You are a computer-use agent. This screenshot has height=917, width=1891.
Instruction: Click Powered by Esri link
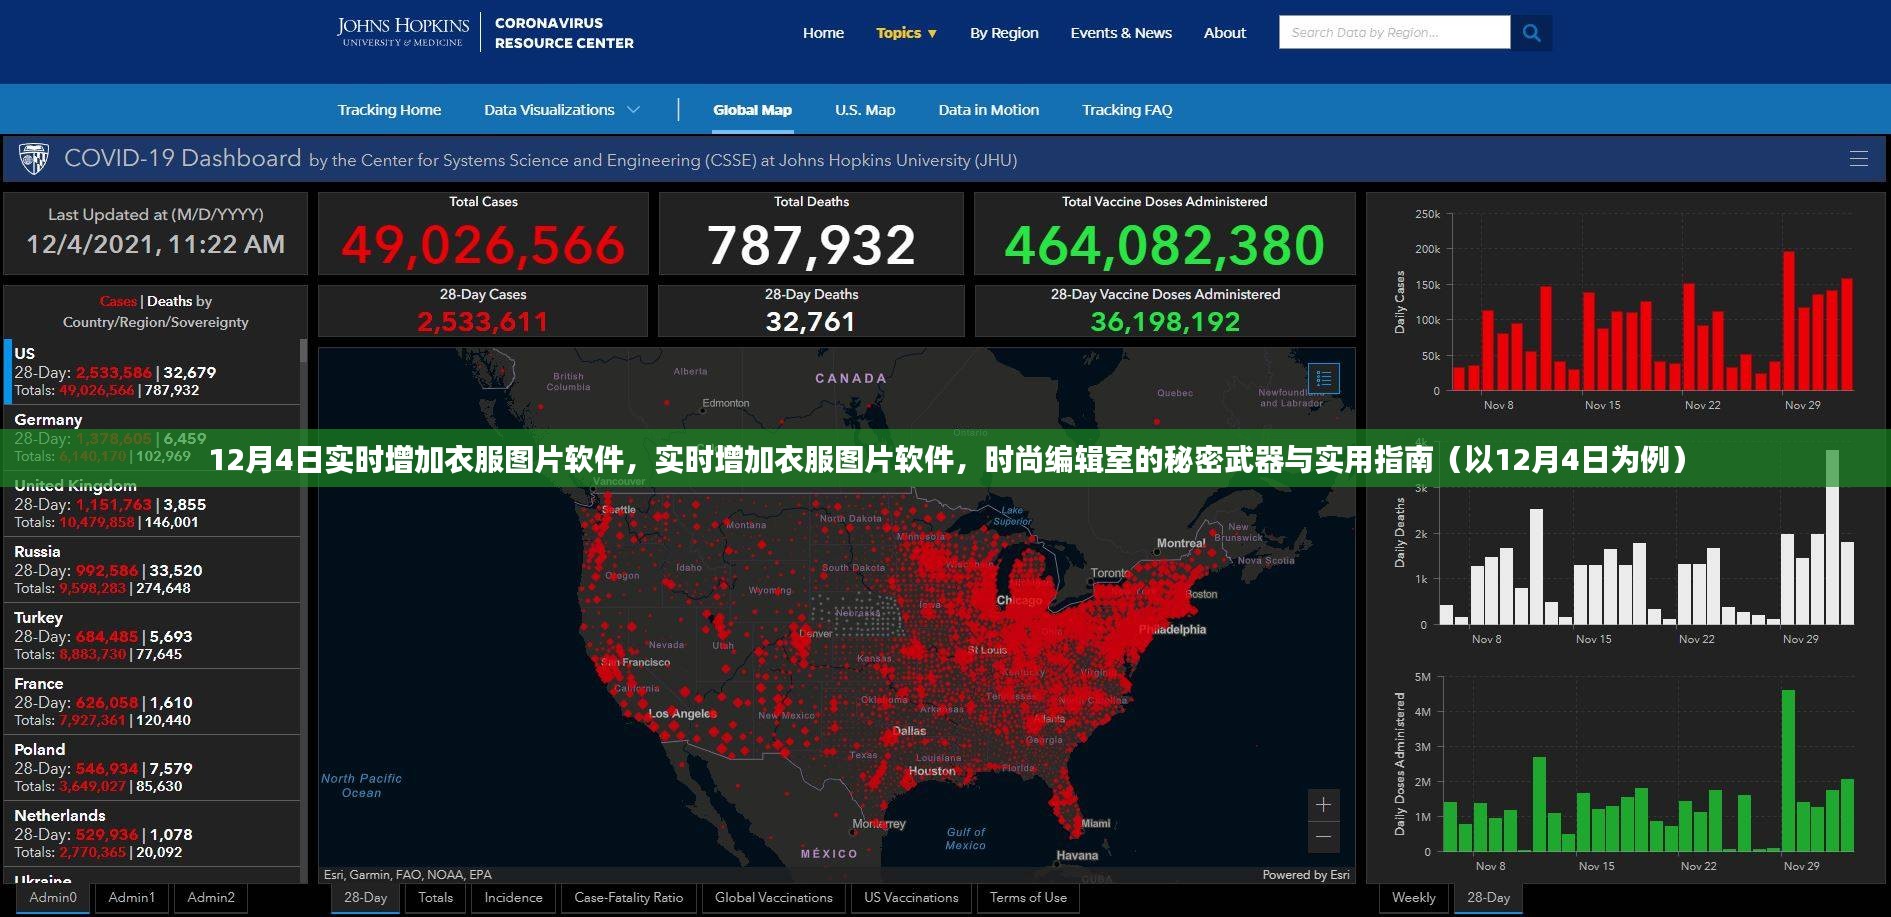click(1306, 875)
